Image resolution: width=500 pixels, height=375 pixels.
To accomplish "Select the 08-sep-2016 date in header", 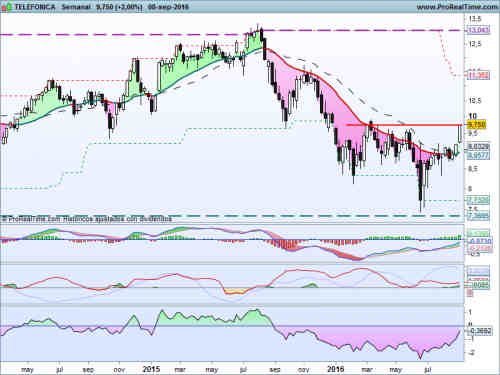I will tap(168, 7).
